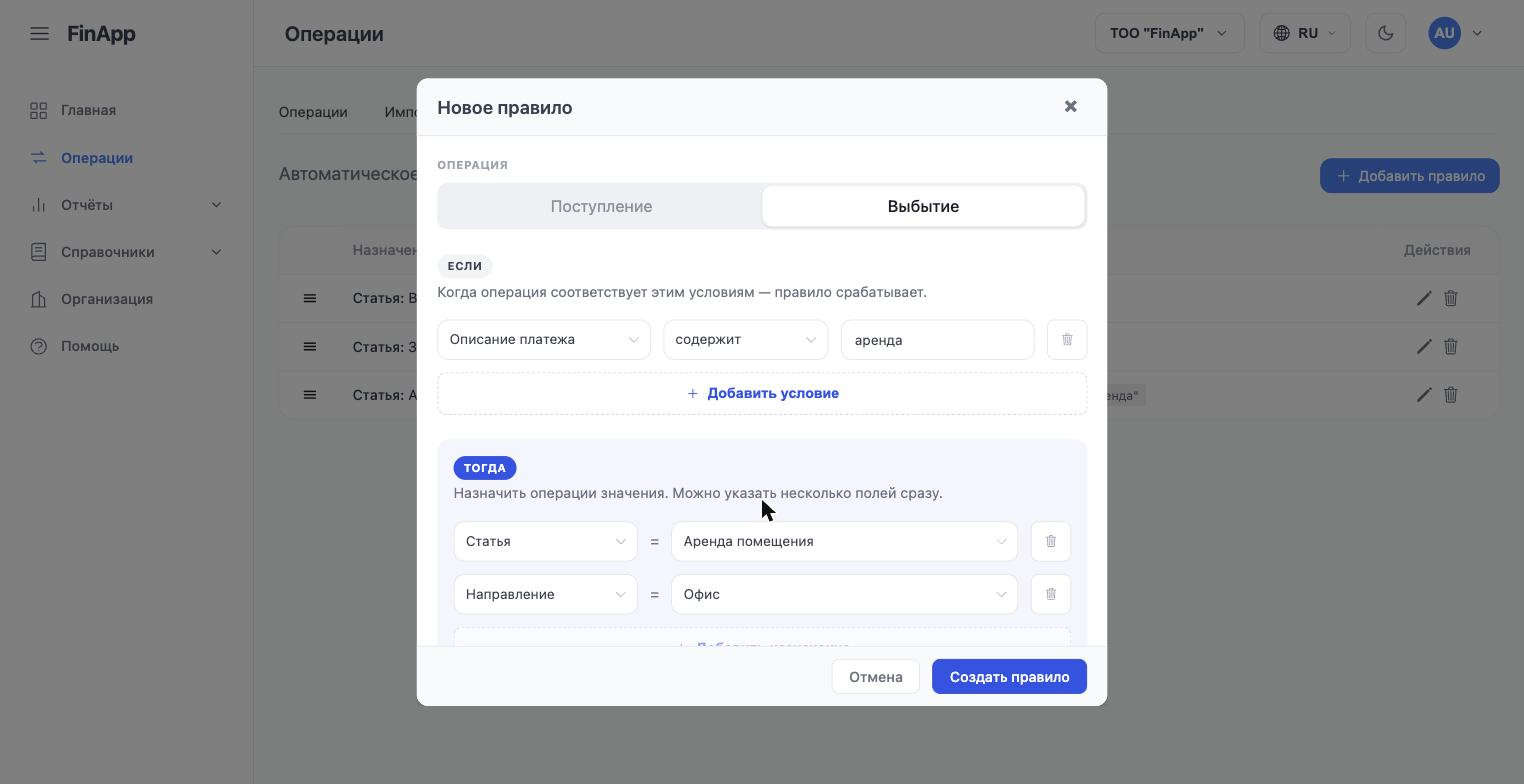Viewport: 1524px width, 784px height.
Task: Click Добавить условие
Action: click(762, 393)
